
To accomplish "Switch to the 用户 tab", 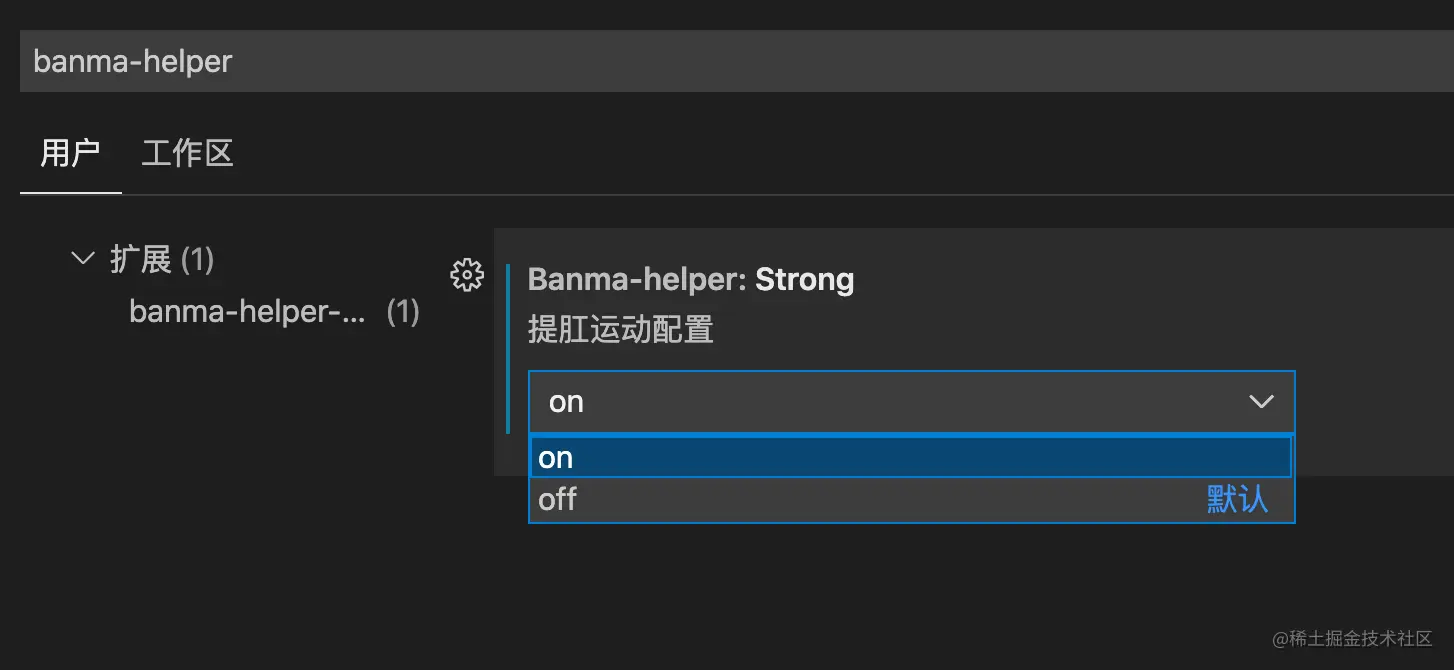I will click(x=70, y=154).
